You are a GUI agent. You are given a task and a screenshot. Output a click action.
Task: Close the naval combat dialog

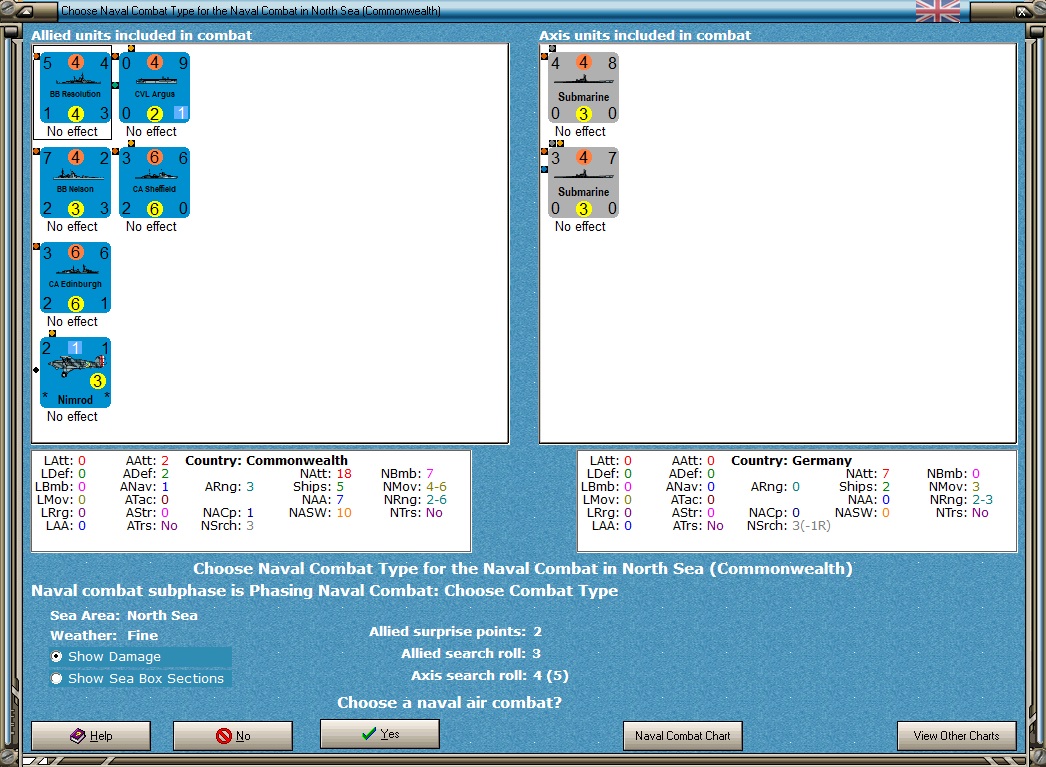tap(1022, 11)
